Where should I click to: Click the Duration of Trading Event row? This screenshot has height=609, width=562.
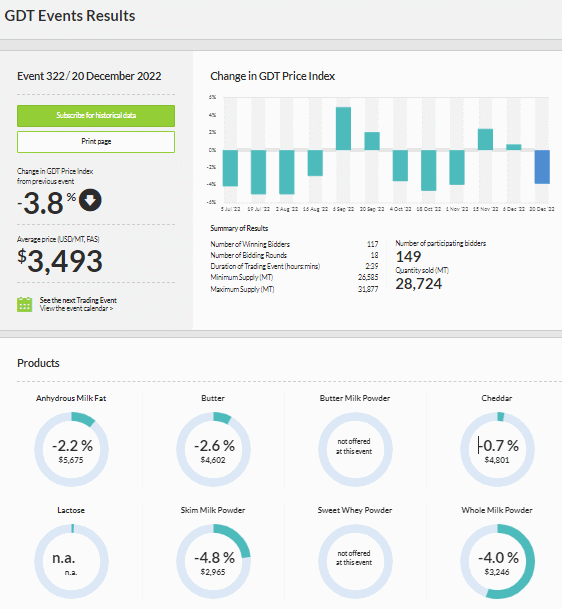coord(294,266)
